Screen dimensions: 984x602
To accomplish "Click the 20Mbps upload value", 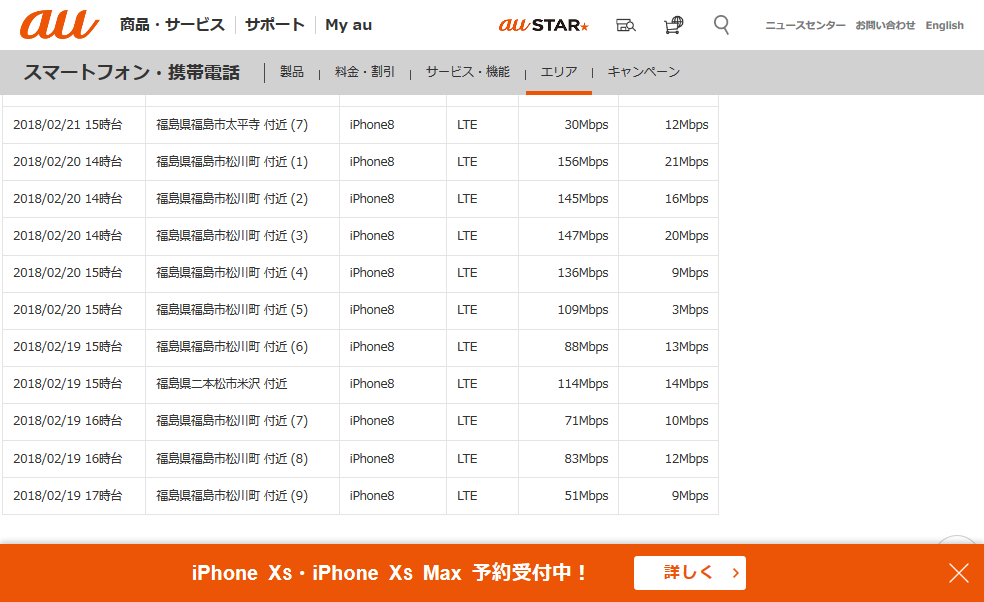I will [x=687, y=235].
